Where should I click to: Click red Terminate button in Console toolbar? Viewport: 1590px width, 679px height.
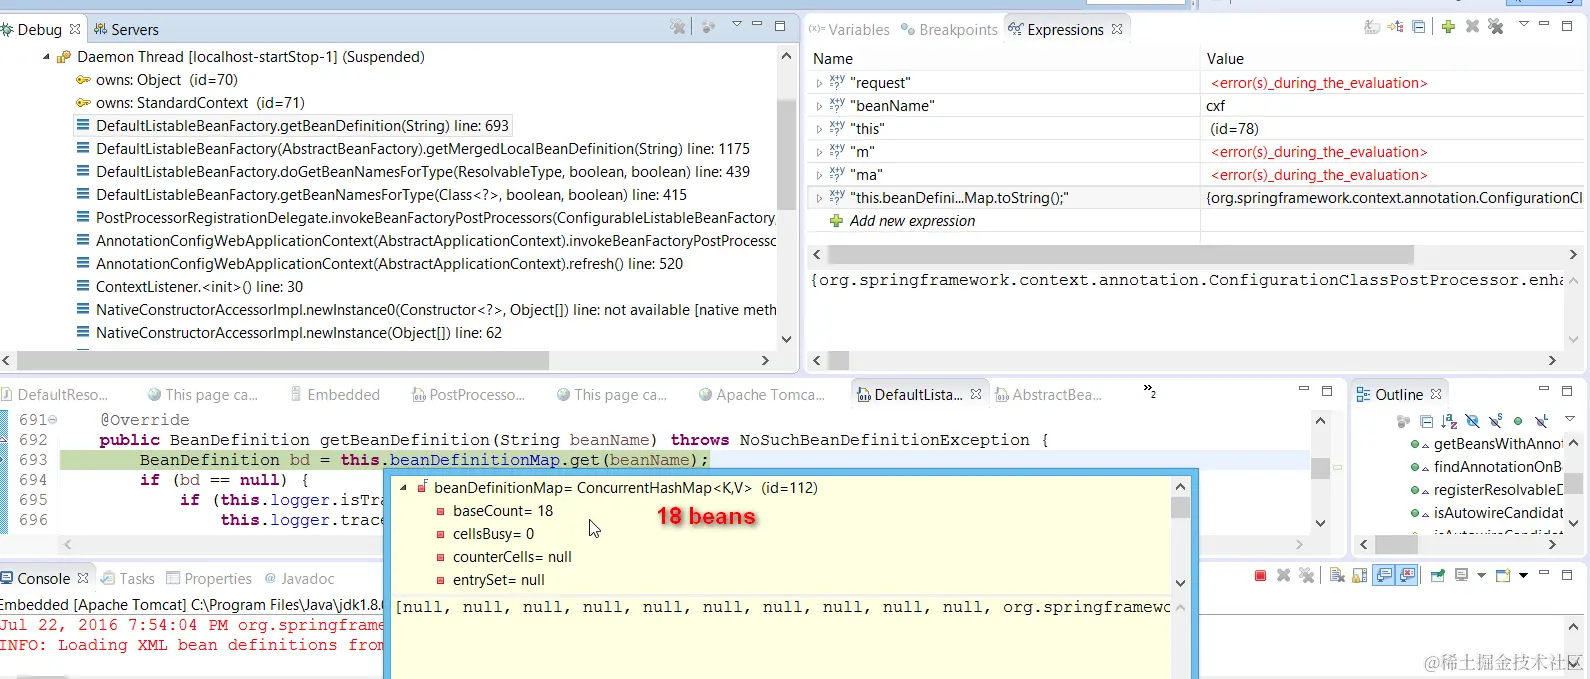pos(1260,575)
